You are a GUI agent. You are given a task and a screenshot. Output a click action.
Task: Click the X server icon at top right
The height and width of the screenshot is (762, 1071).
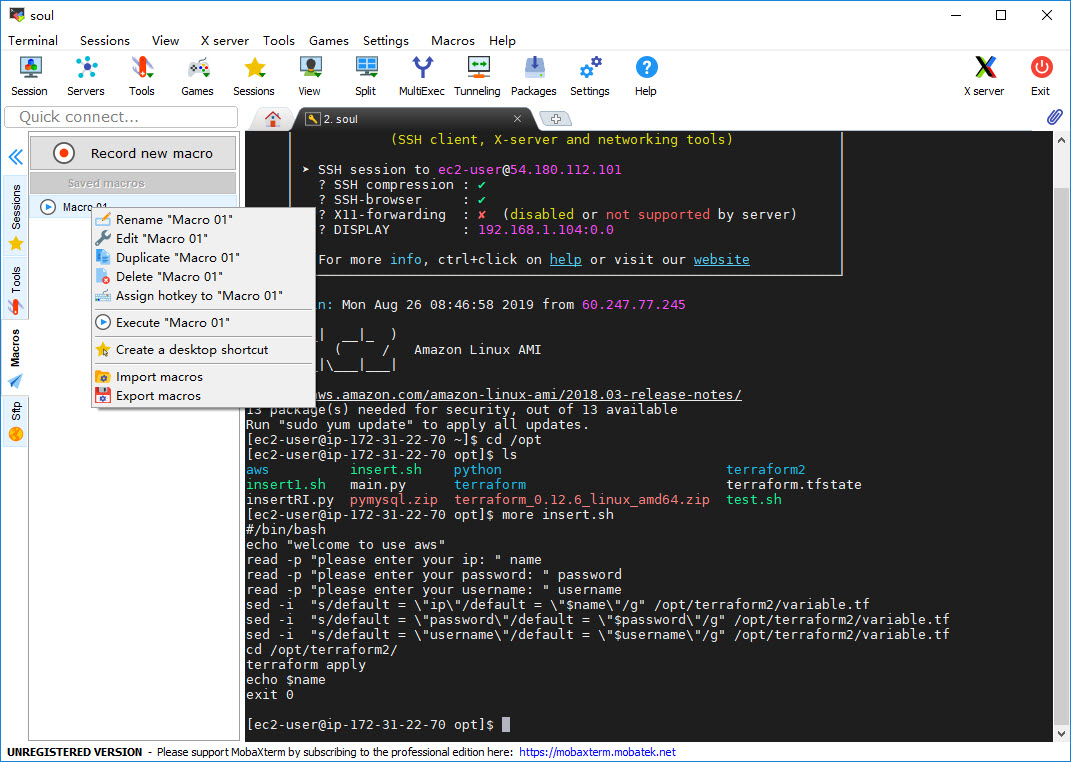pos(984,76)
